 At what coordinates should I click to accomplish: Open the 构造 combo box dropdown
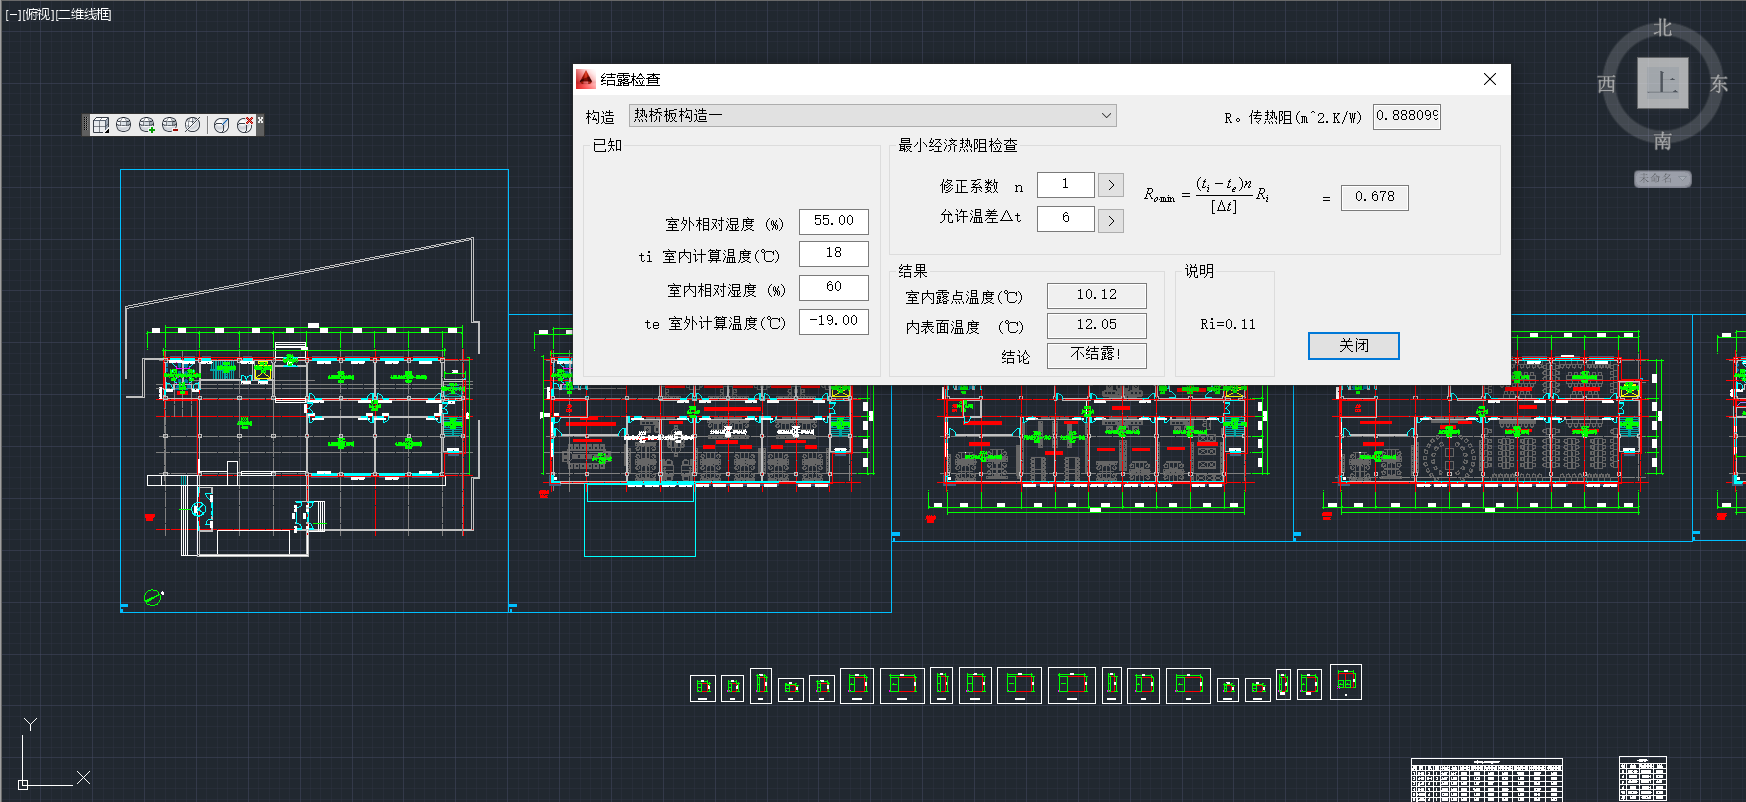click(1106, 116)
